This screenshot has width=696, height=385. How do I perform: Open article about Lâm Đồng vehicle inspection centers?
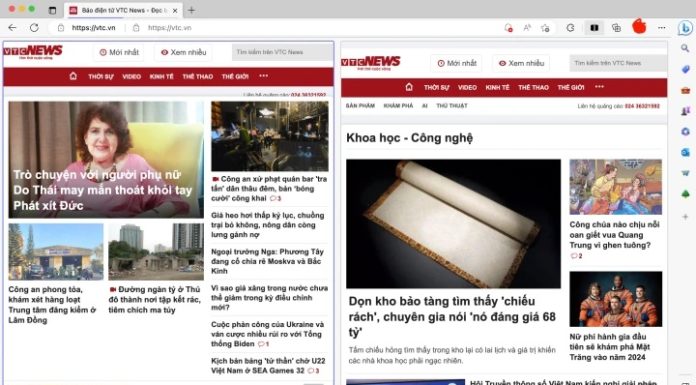pyautogui.click(x=52, y=305)
